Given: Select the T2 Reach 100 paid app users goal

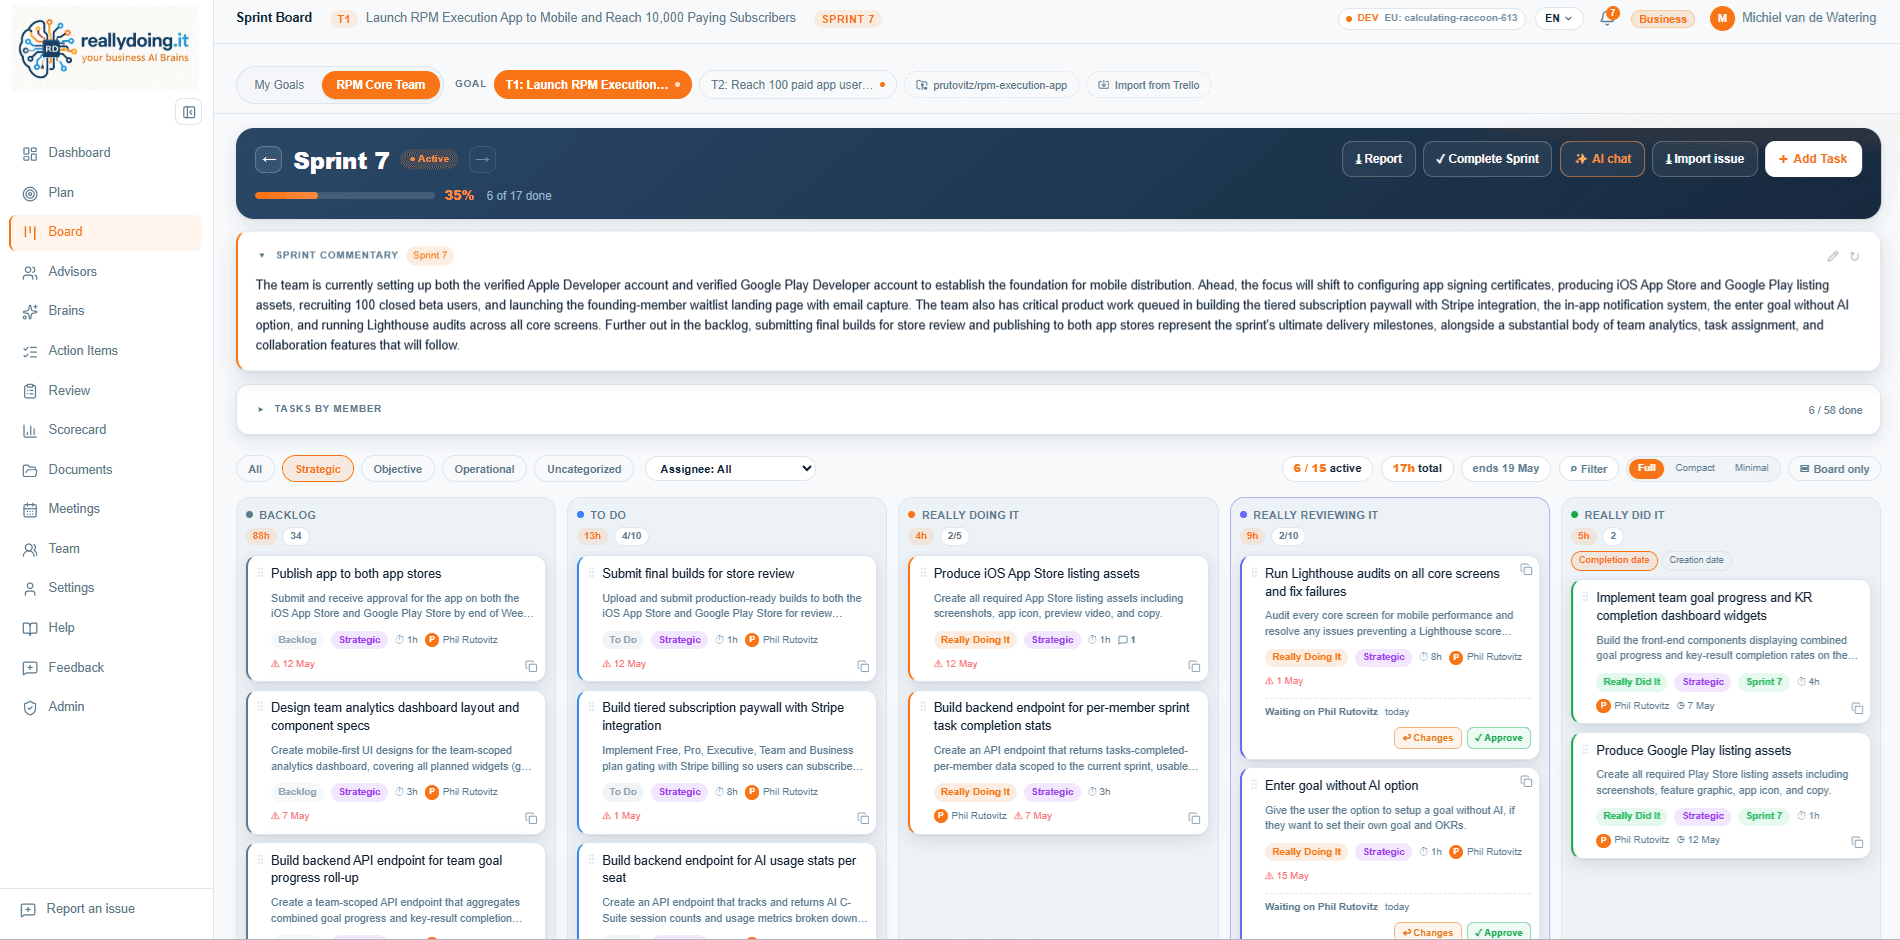Looking at the screenshot, I should [797, 85].
